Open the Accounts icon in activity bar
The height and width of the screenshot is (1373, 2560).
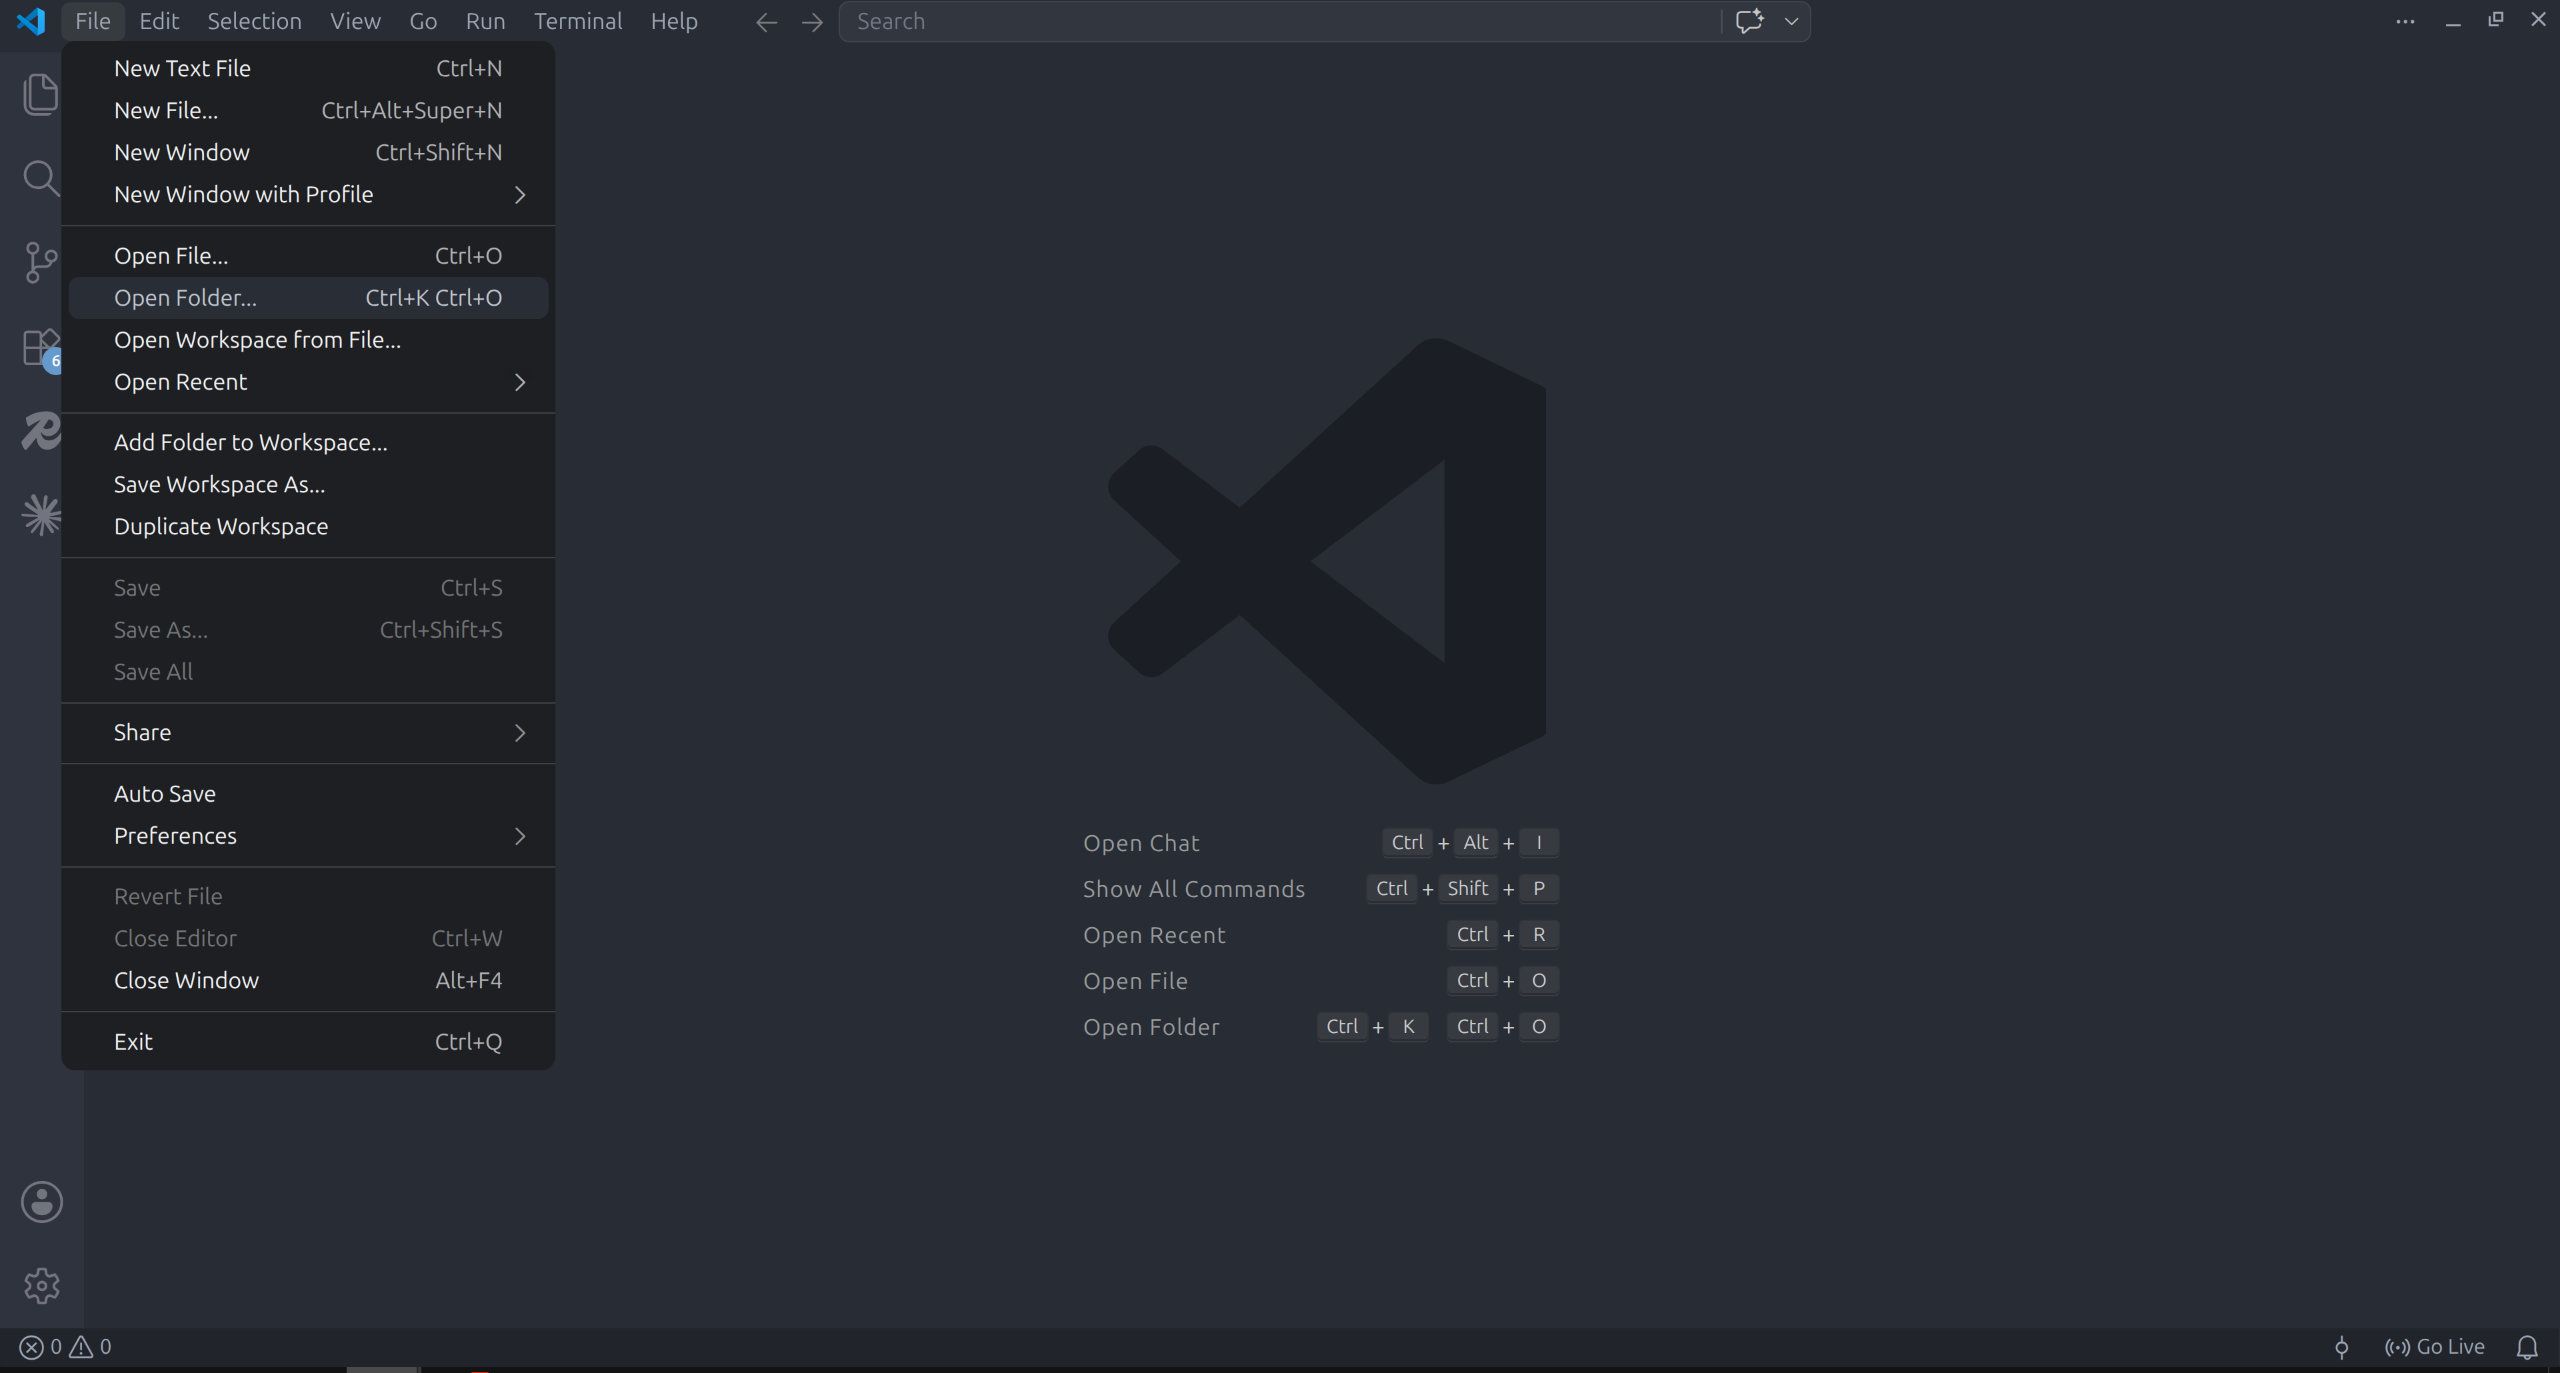41,1202
